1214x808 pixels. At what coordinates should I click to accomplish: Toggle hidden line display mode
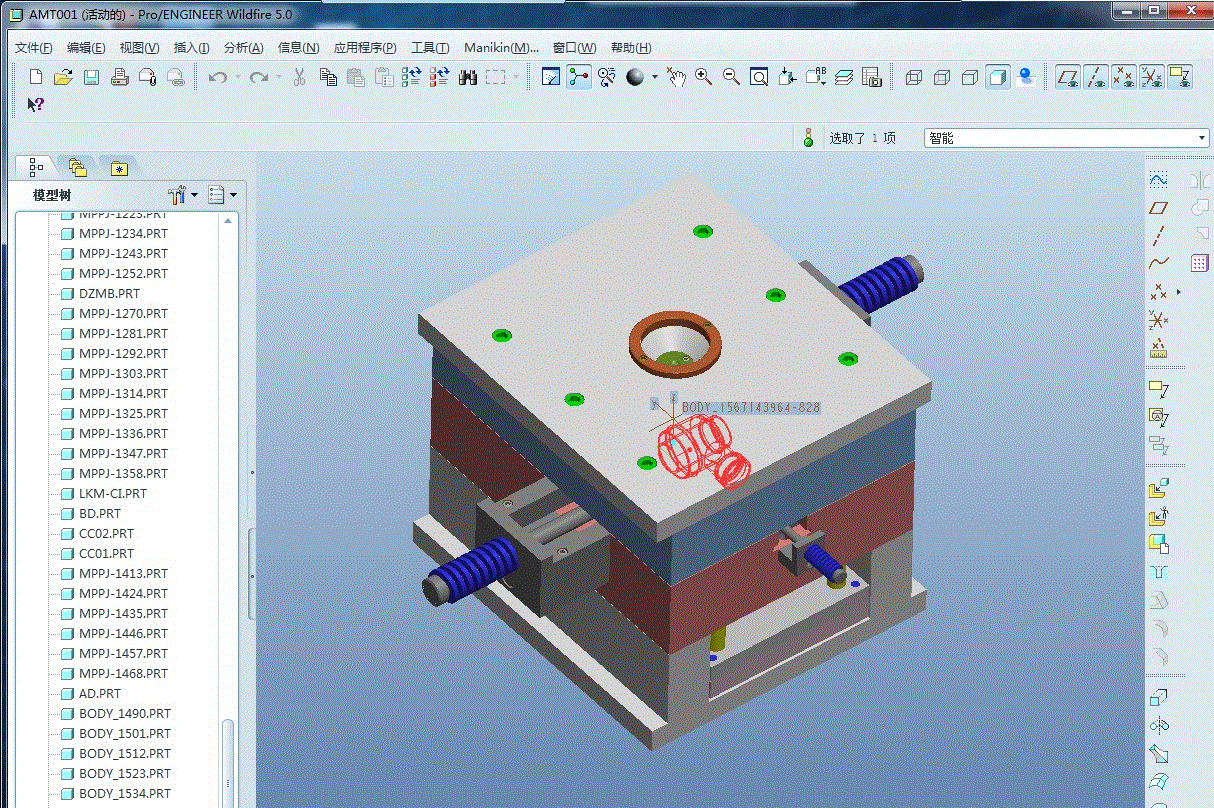pyautogui.click(x=941, y=77)
